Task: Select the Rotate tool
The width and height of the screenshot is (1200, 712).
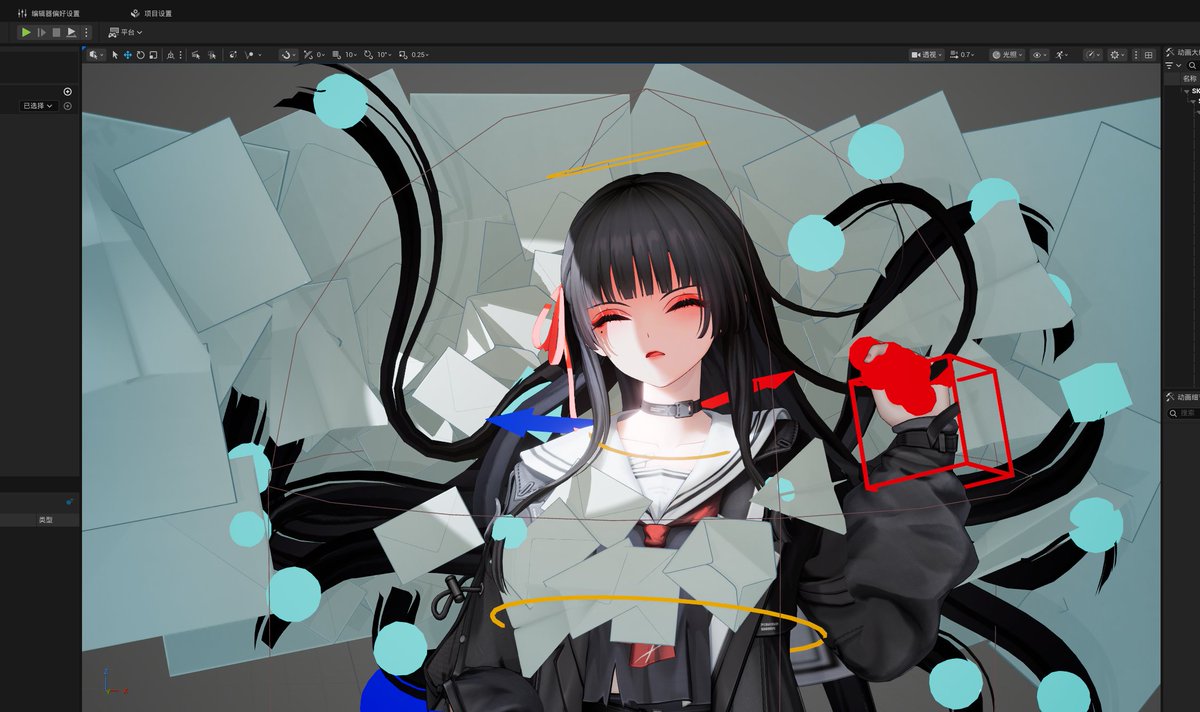Action: [x=140, y=55]
